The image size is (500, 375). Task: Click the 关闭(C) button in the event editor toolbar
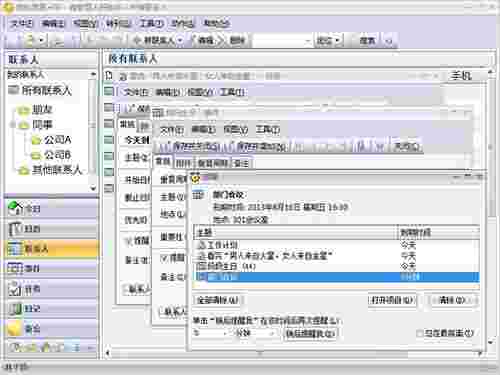click(x=407, y=146)
